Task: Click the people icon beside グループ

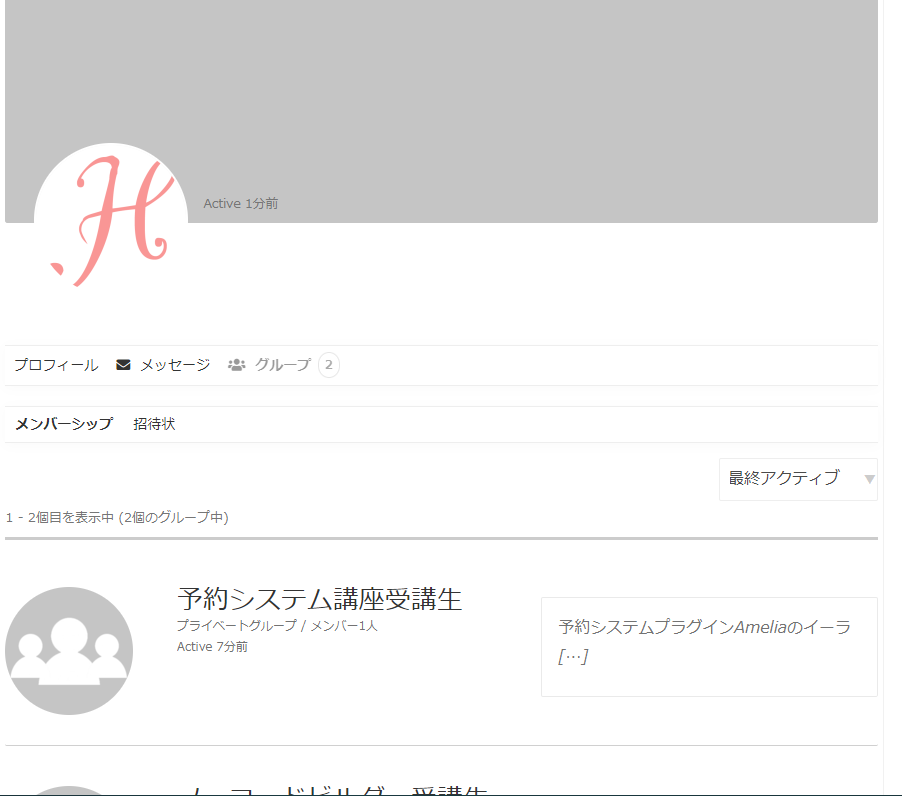Action: pyautogui.click(x=237, y=365)
